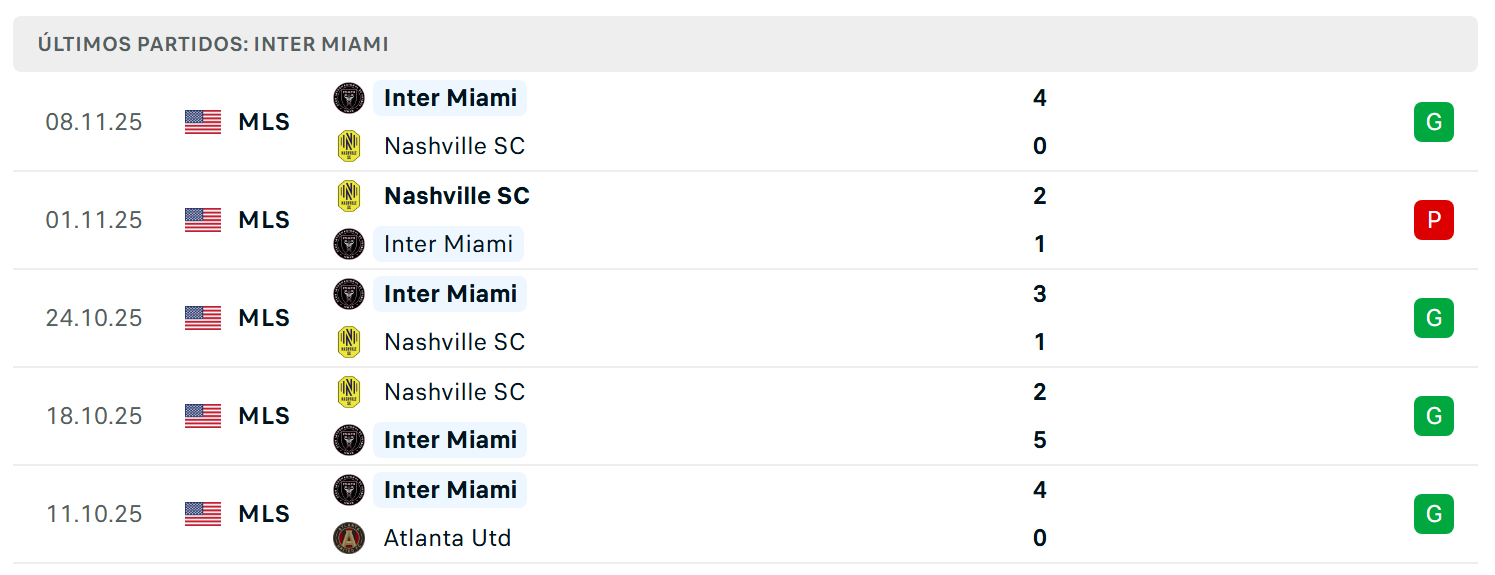Screen dimensions: 1495x575
Task: Click the red P result badge
Action: point(1433,220)
